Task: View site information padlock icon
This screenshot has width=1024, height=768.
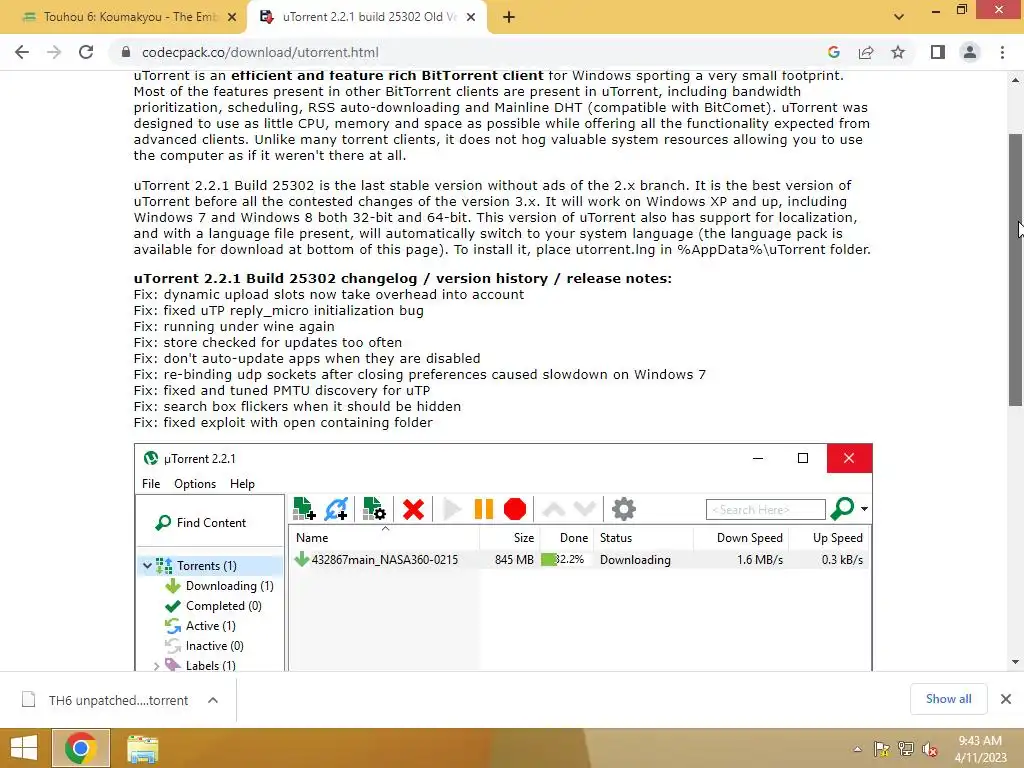Action: tap(126, 52)
